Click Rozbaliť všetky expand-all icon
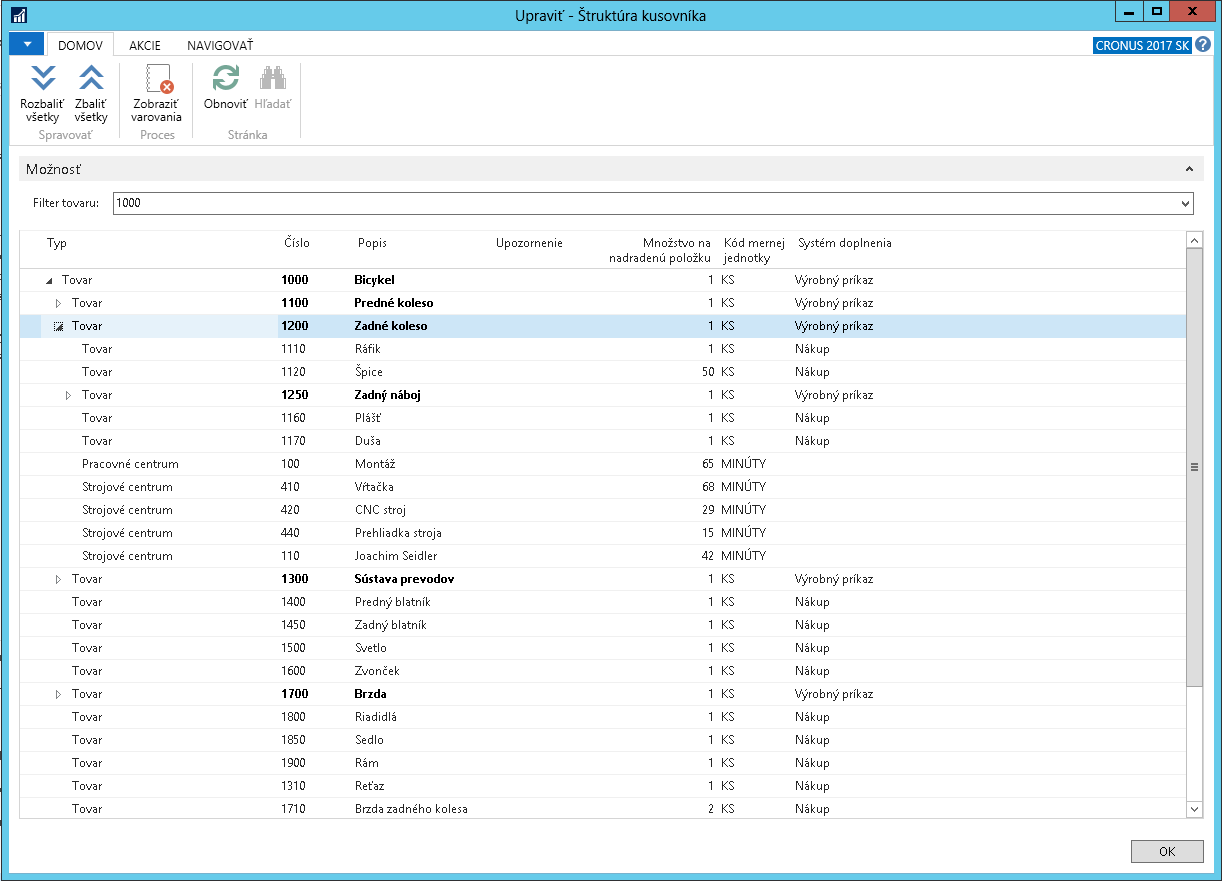Viewport: 1222px width, 881px height. (42, 79)
